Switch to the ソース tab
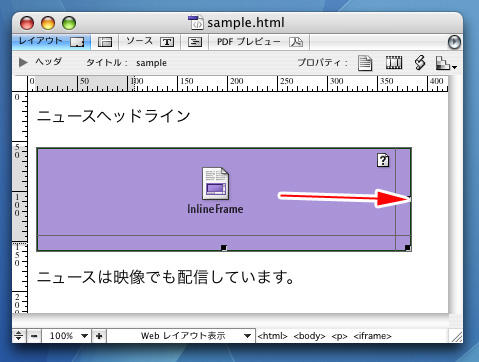 (150, 42)
